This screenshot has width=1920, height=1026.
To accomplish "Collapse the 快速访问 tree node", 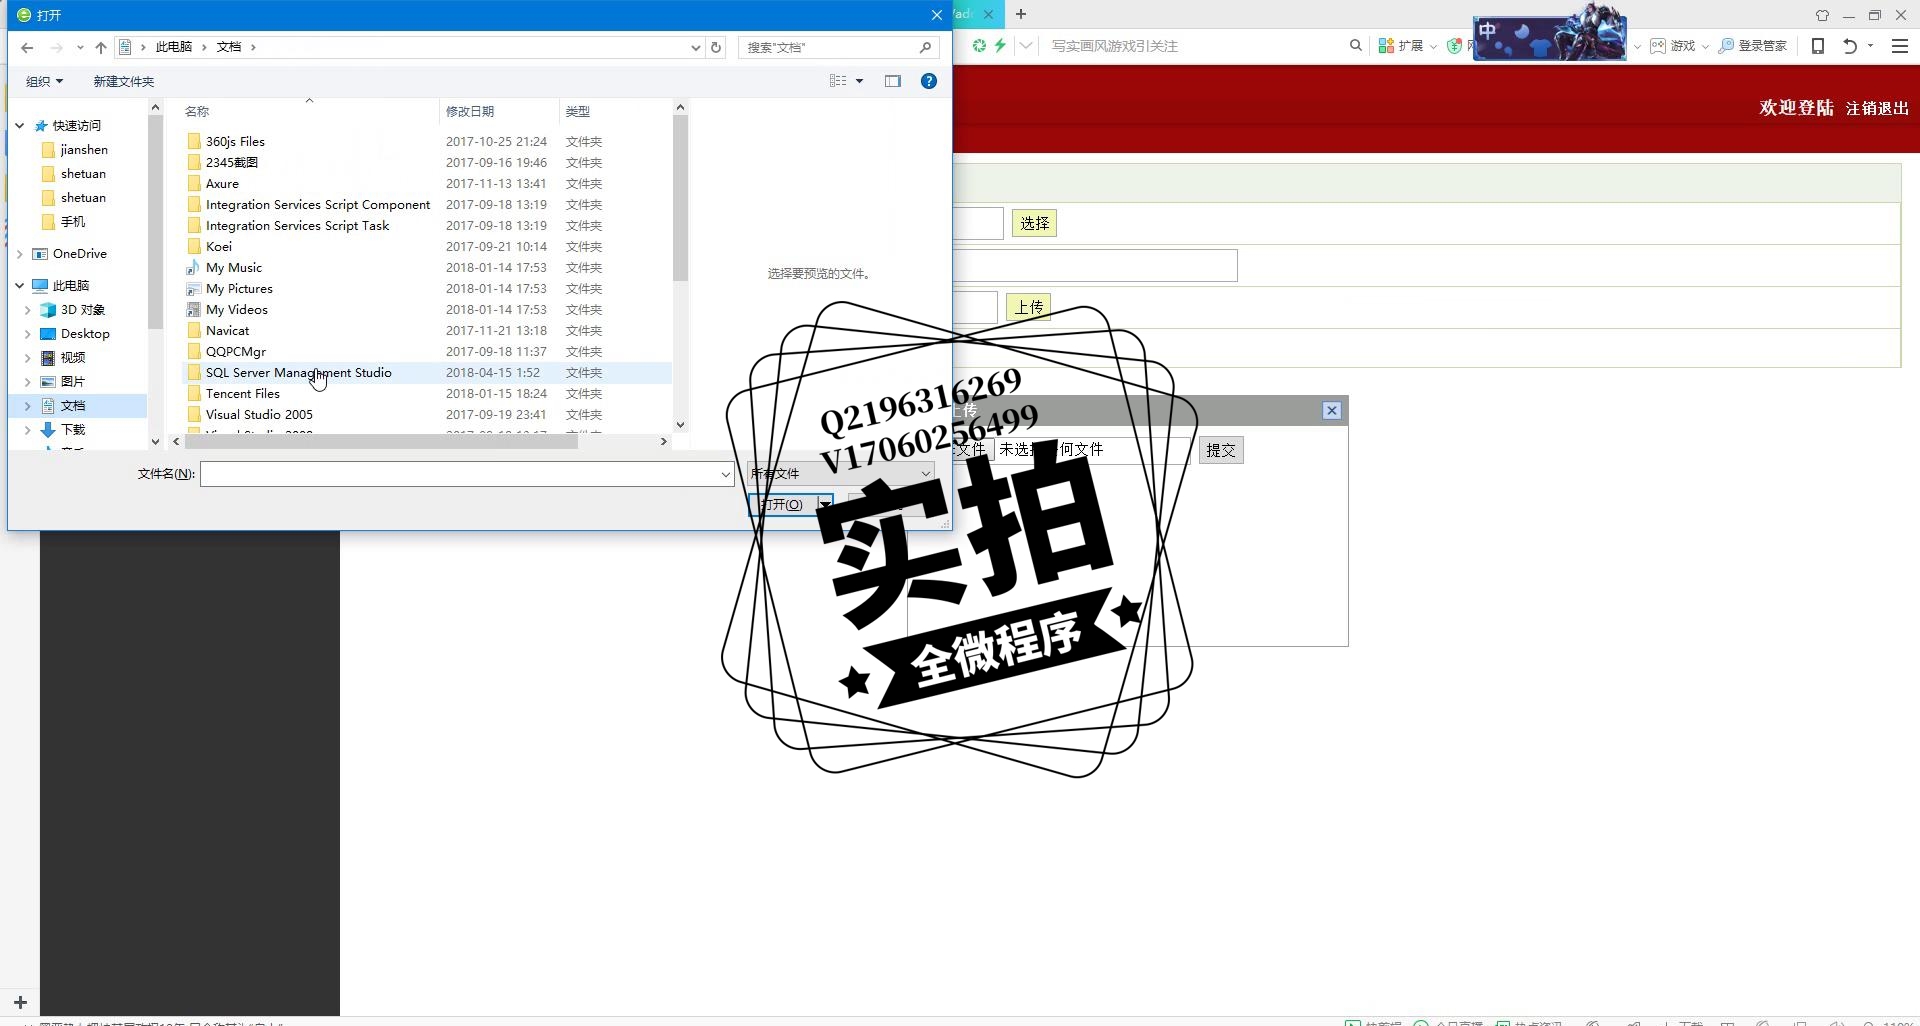I will pyautogui.click(x=20, y=125).
